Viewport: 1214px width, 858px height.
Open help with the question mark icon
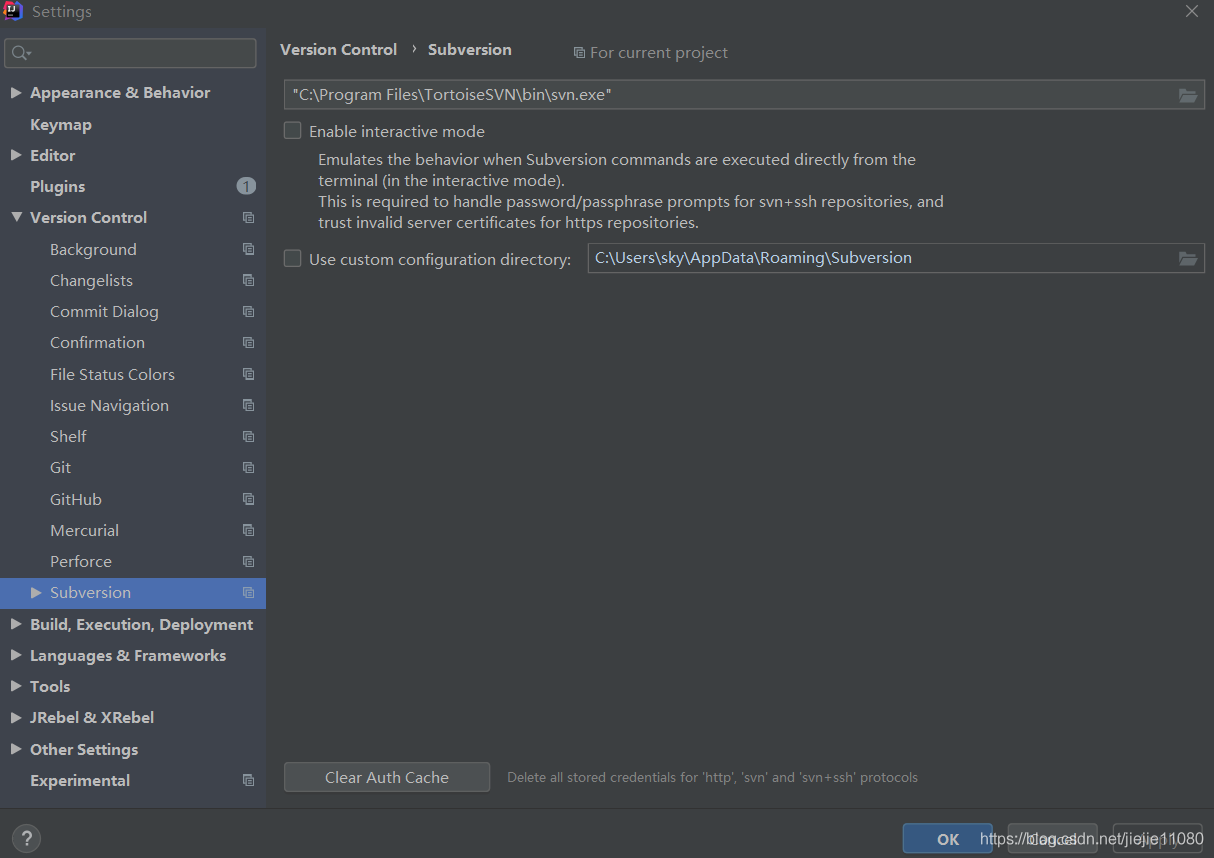(x=26, y=839)
